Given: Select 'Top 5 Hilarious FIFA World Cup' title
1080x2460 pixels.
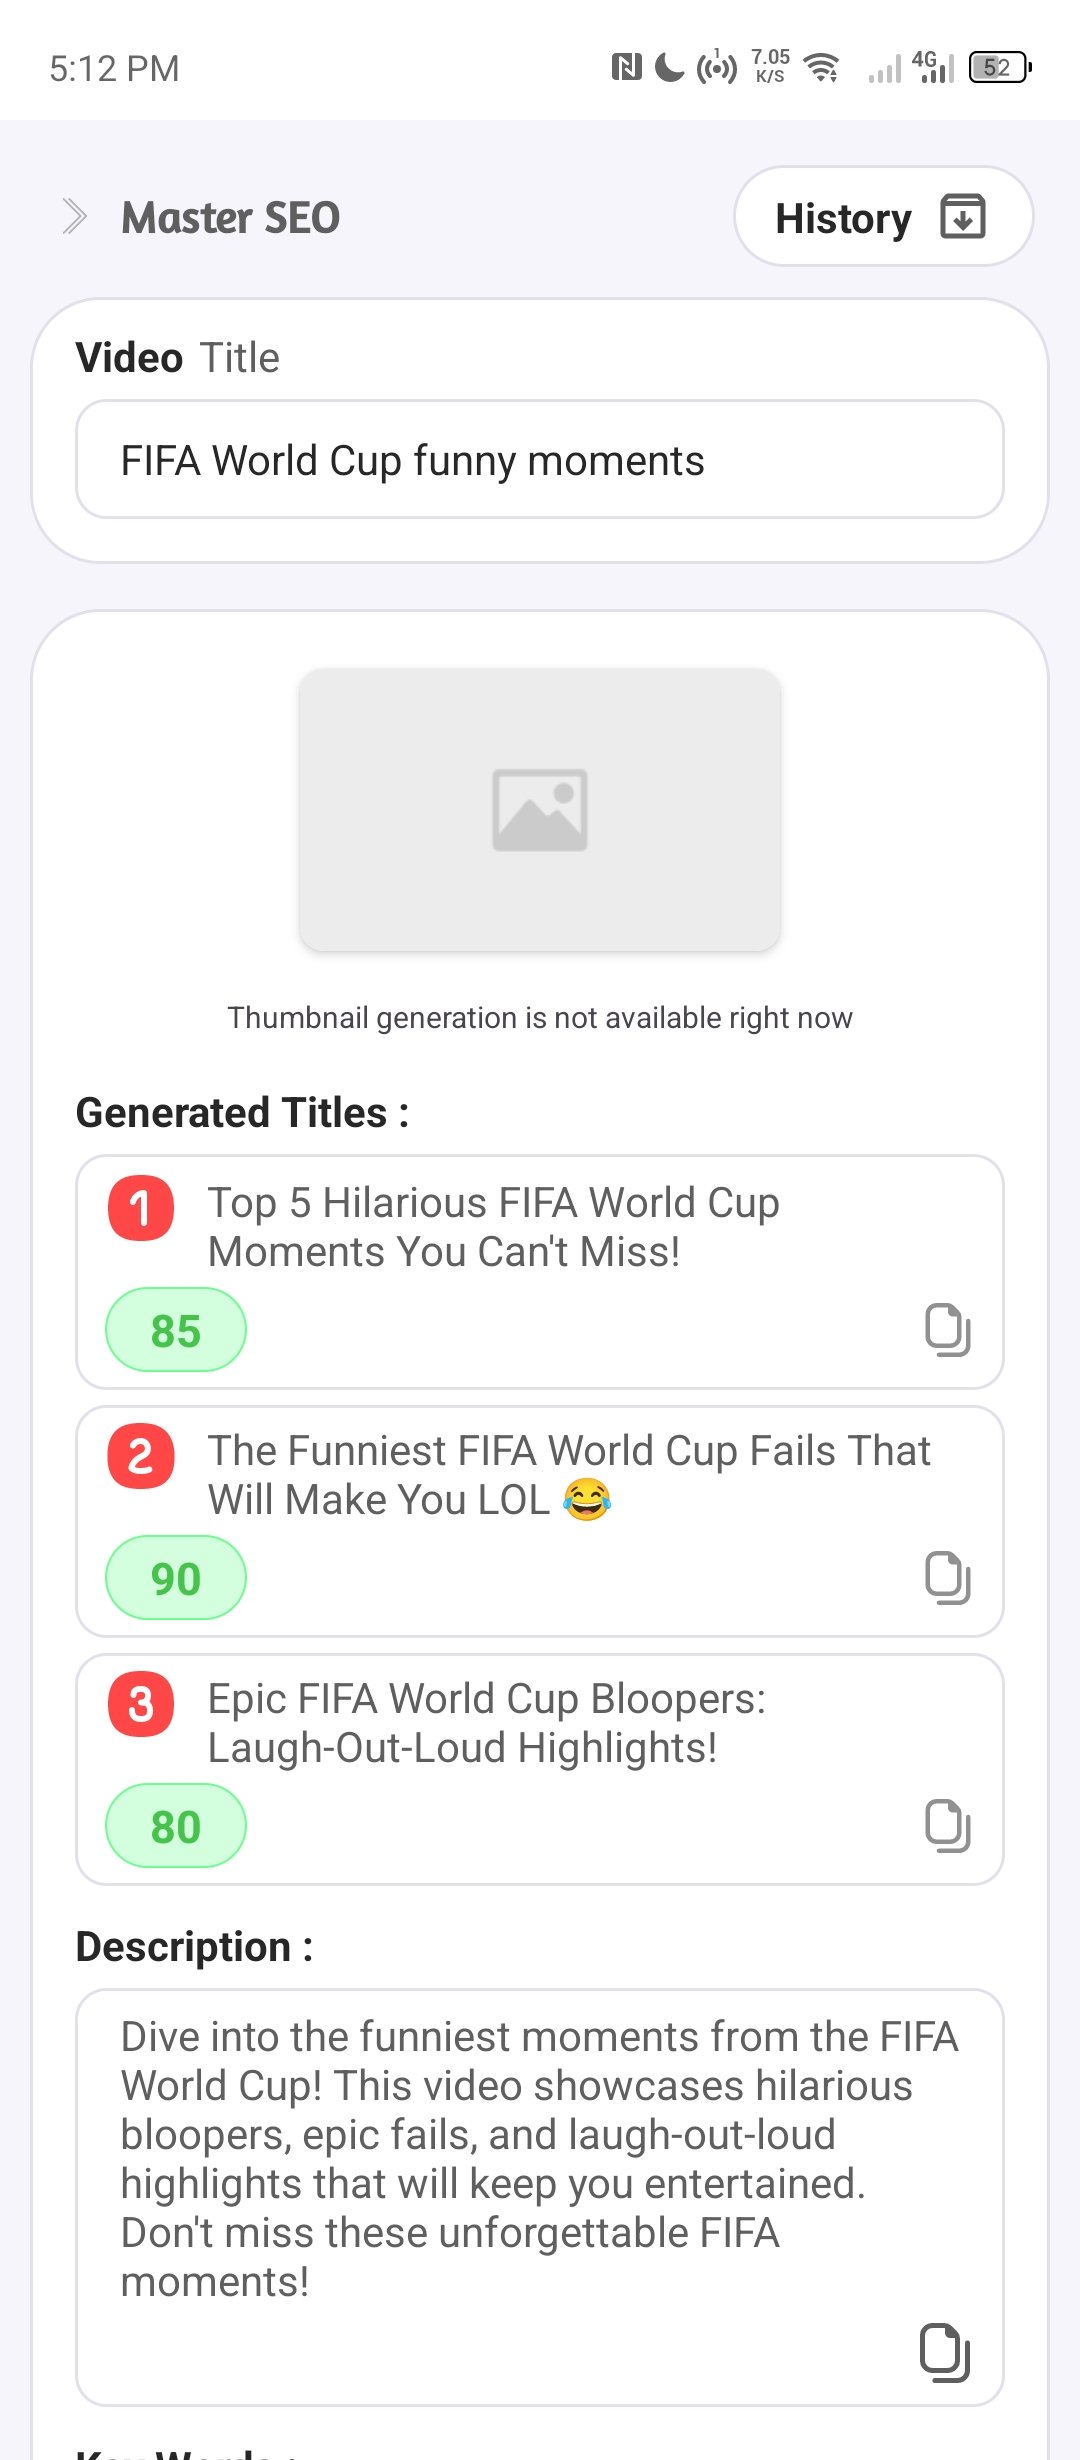Looking at the screenshot, I should click(x=494, y=1227).
